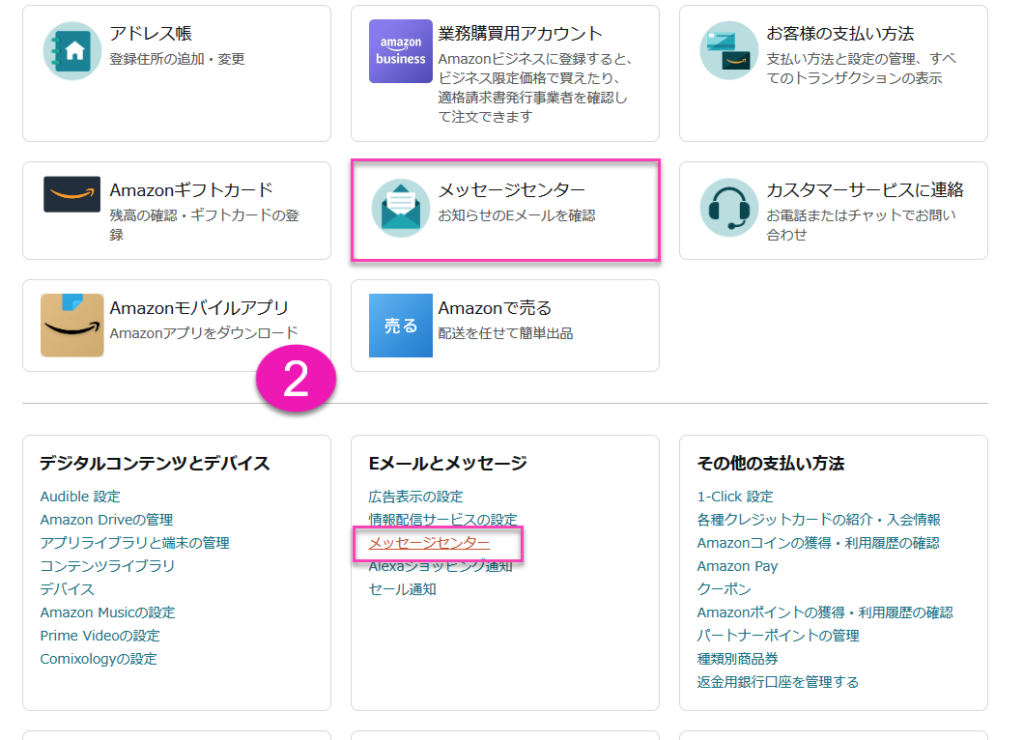The image size is (1024, 740).
Task: Open メッセージセンター link under Eメールとメッセージ
Action: [x=429, y=543]
